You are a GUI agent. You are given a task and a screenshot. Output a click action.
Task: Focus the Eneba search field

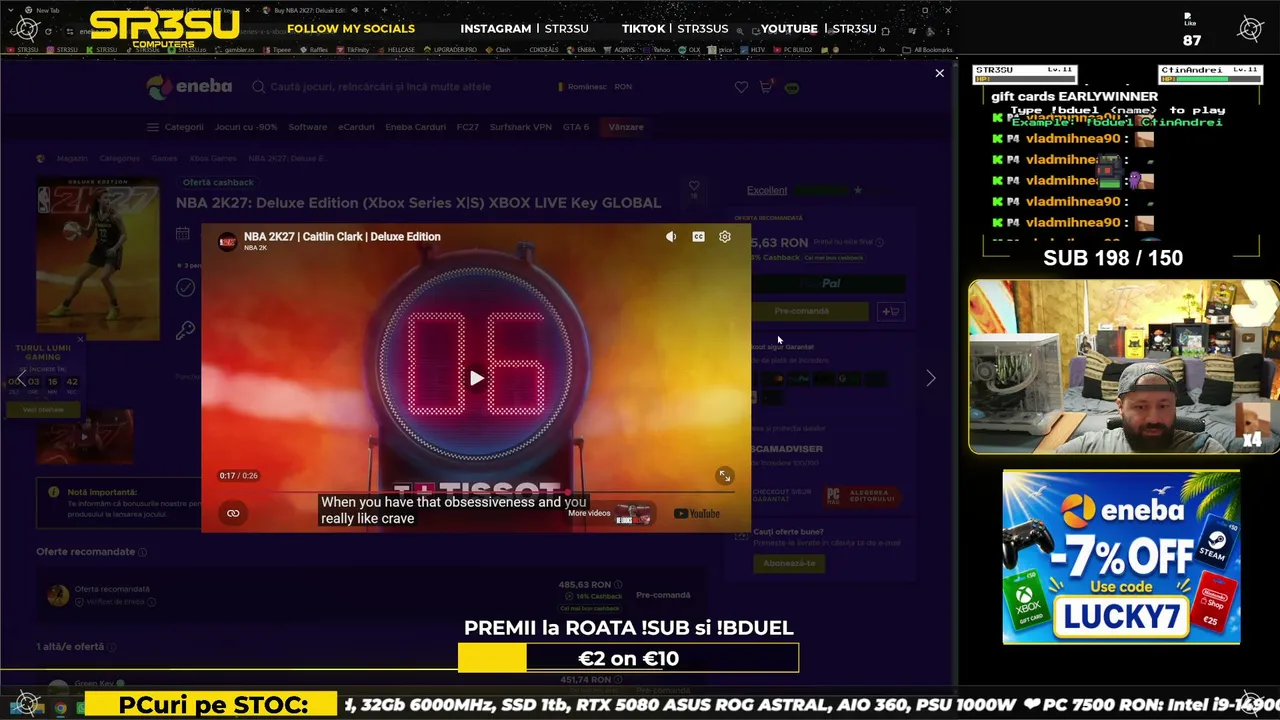395,87
